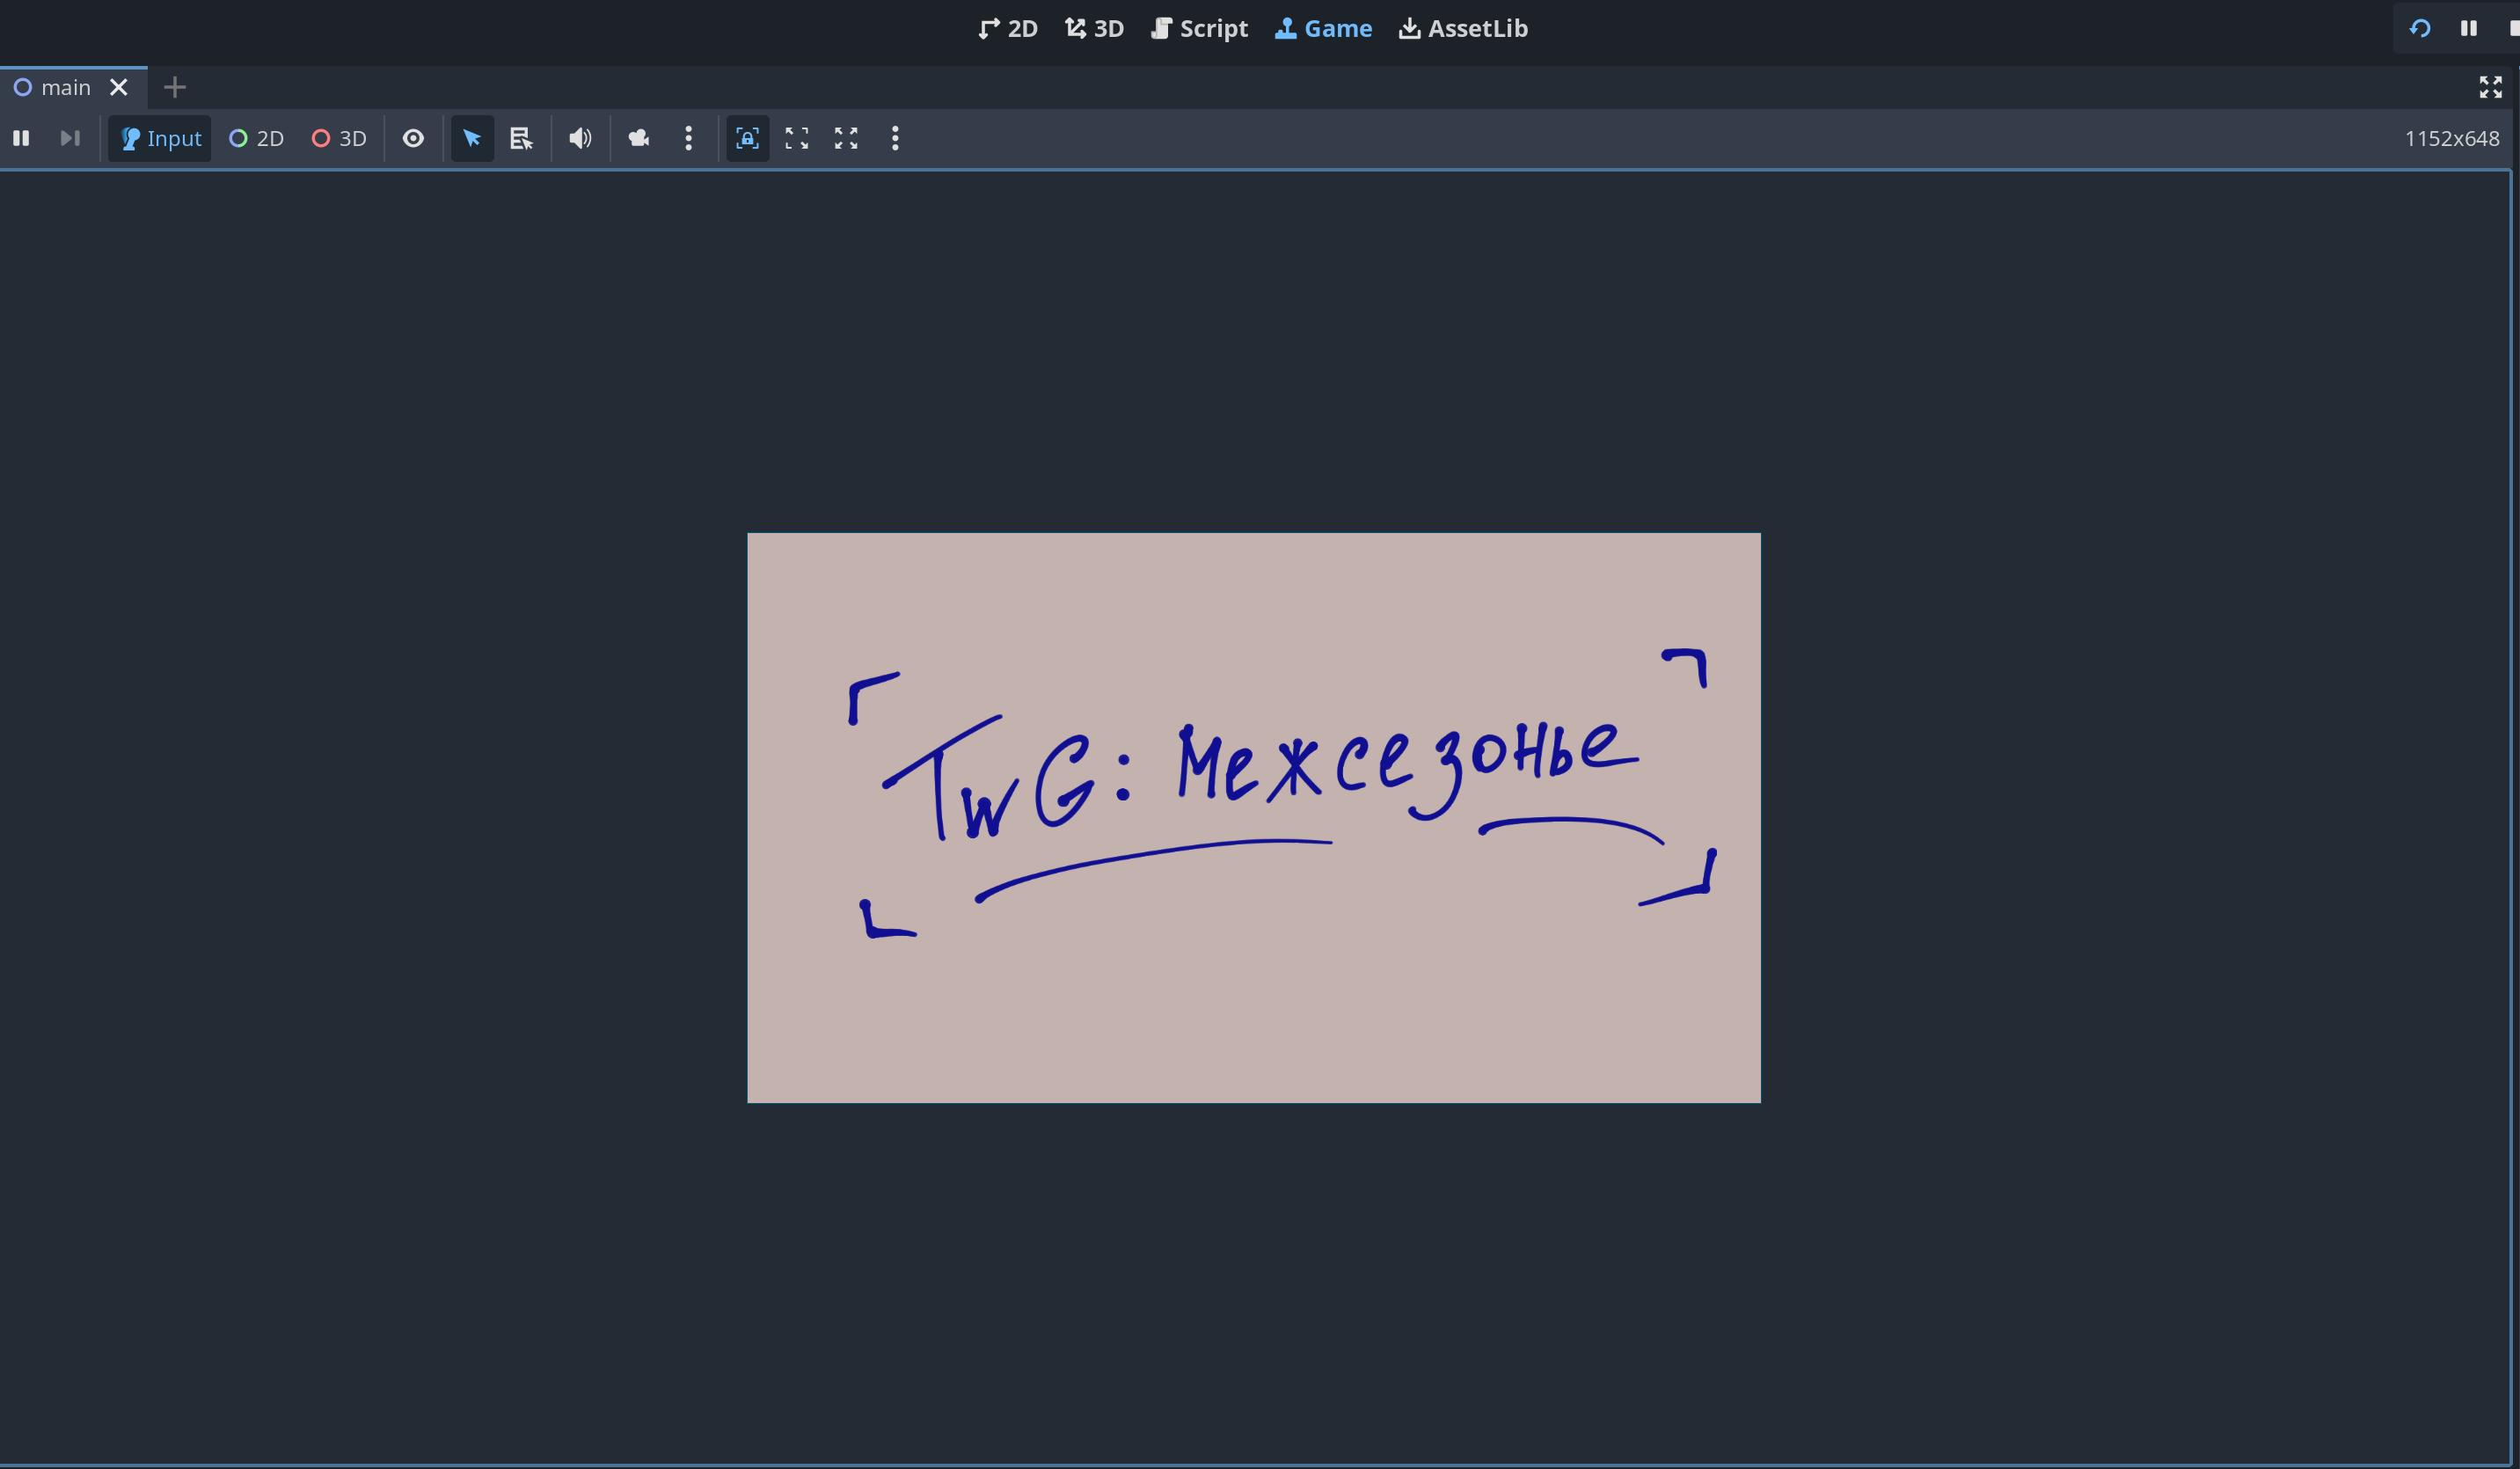Open the AssetLib workspace
This screenshot has height=1469, width=2520.
tap(1463, 28)
